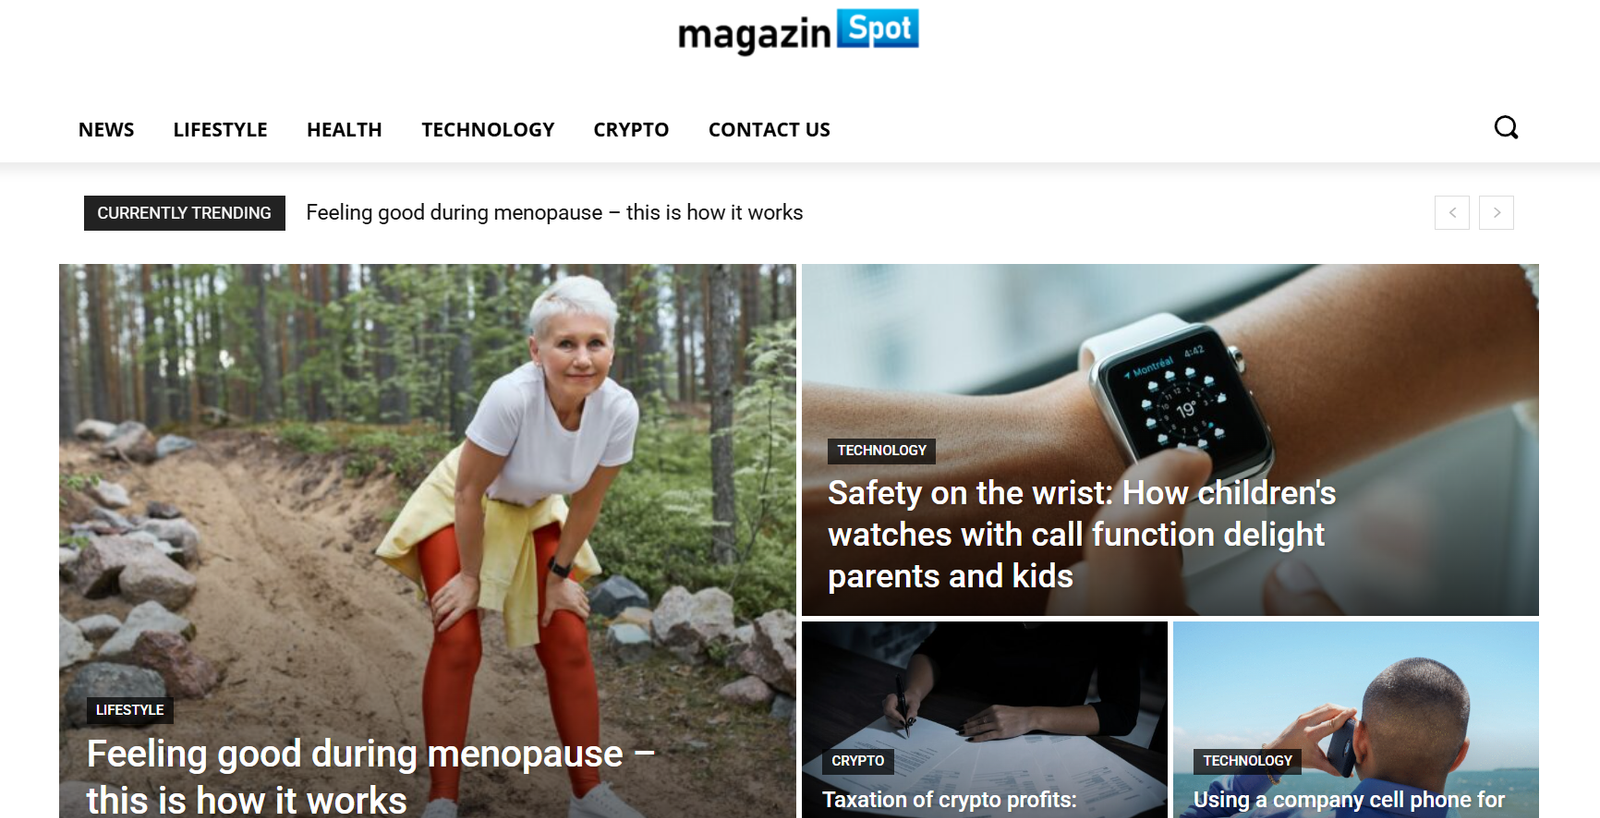Click the magazin Spot logo

point(798,32)
